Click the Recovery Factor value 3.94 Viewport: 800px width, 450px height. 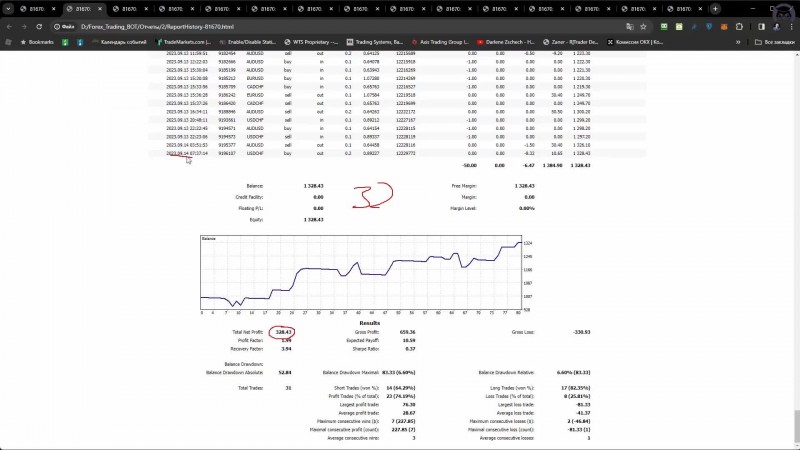[x=286, y=349]
